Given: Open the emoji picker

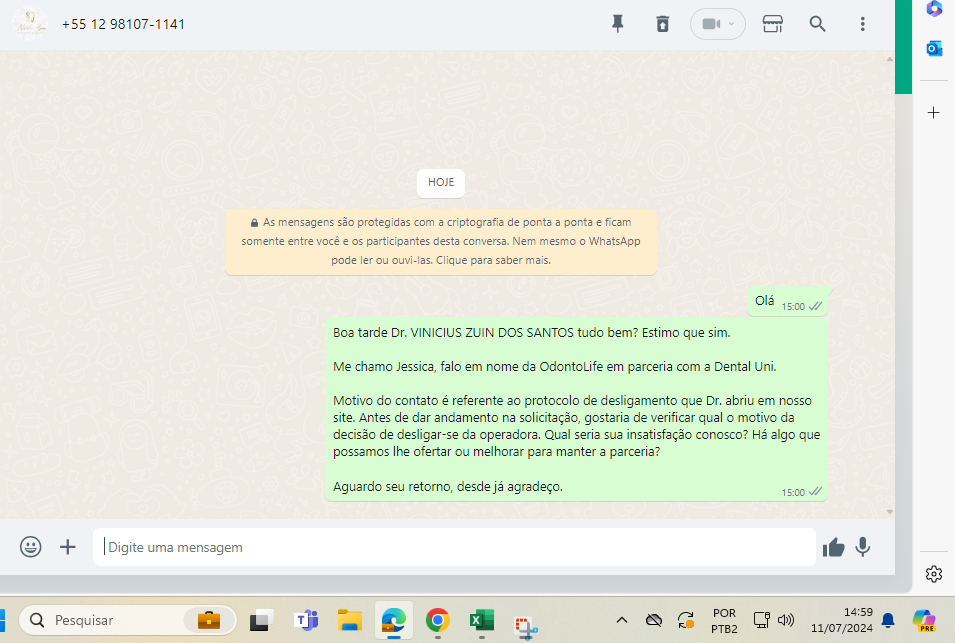Looking at the screenshot, I should 30,547.
